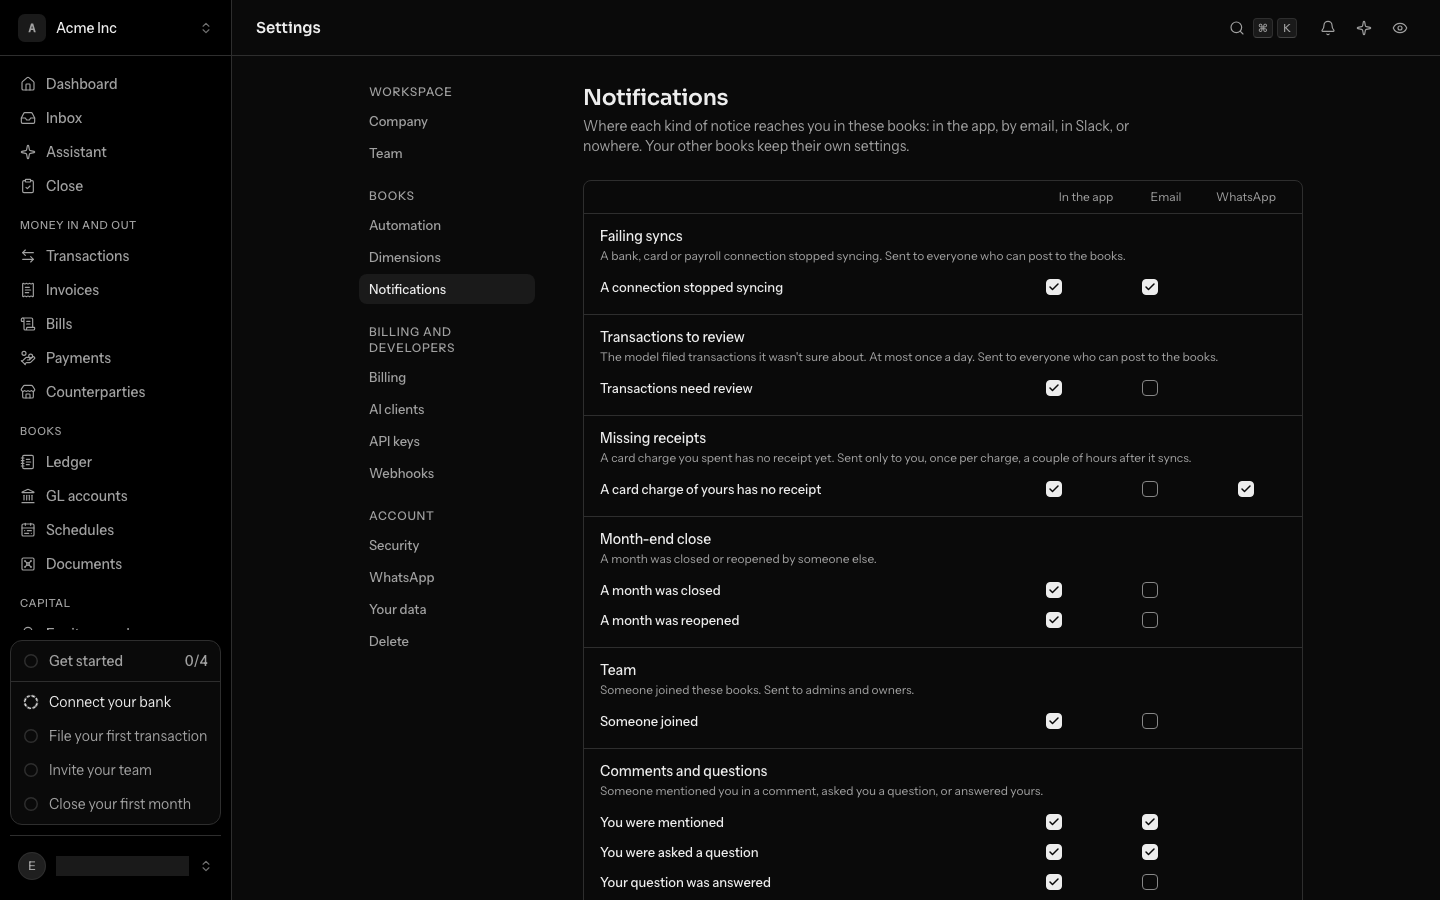Click File your first transaction step
Screen dimensions: 1440x900
coord(115,736)
